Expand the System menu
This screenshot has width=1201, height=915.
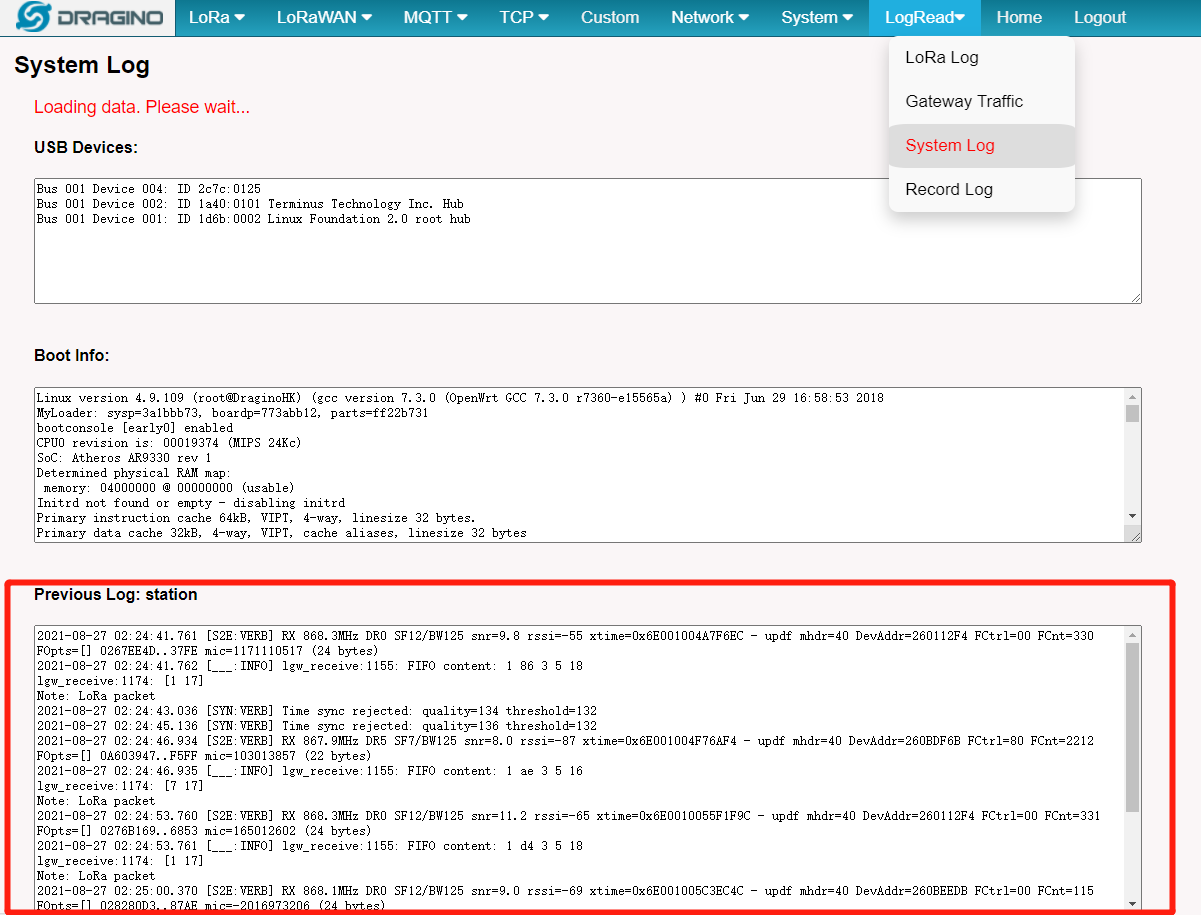pos(817,17)
